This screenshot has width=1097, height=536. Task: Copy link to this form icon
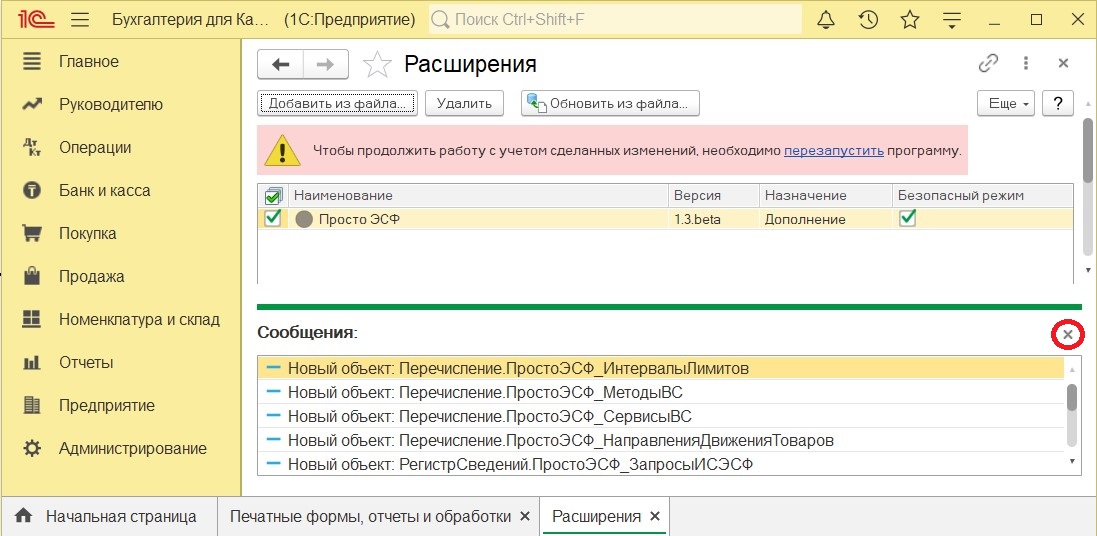pyautogui.click(x=988, y=64)
